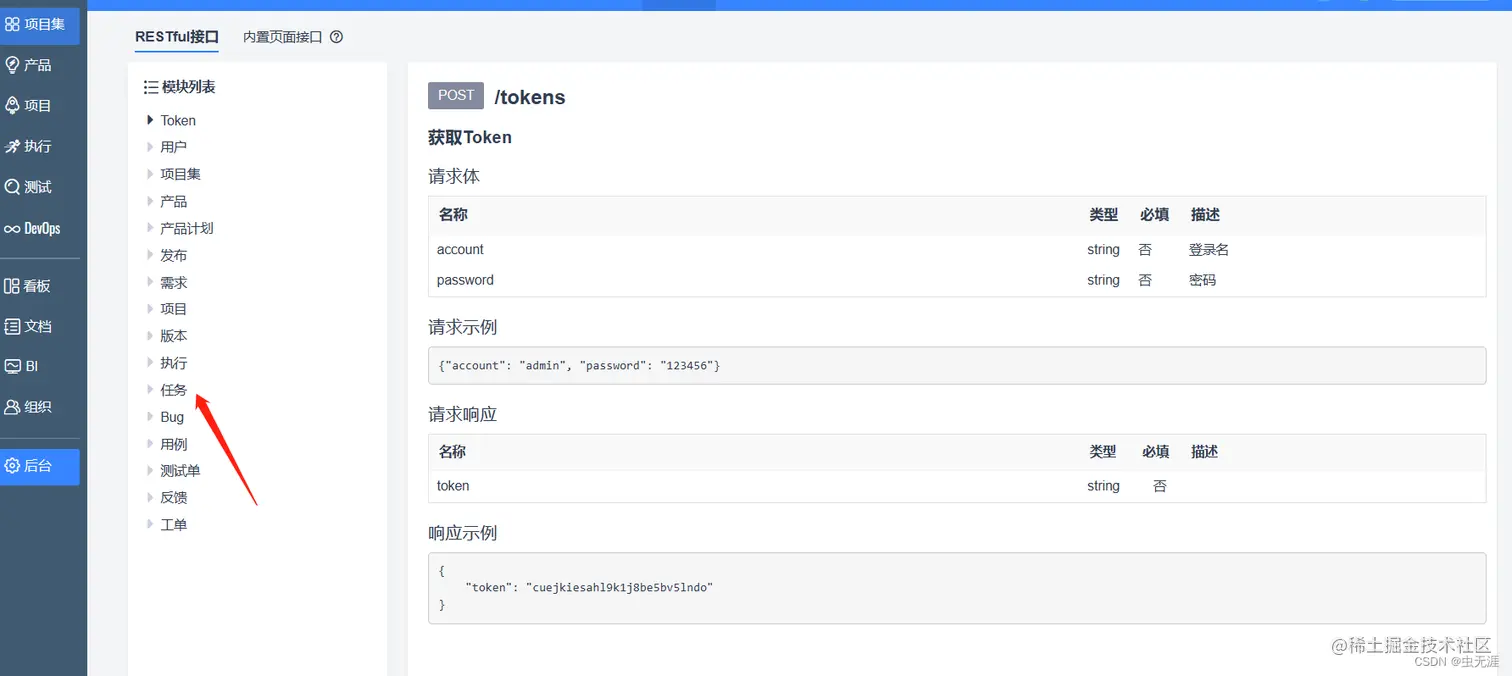Select the 用户 module label
This screenshot has width=1512, height=676.
coord(174,147)
